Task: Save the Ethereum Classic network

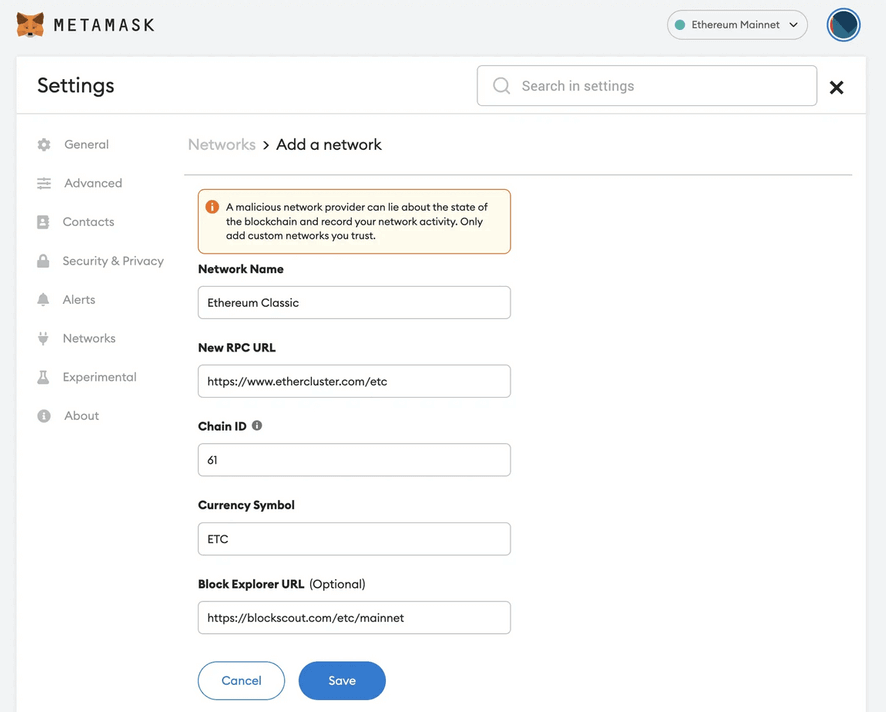Action: (342, 680)
